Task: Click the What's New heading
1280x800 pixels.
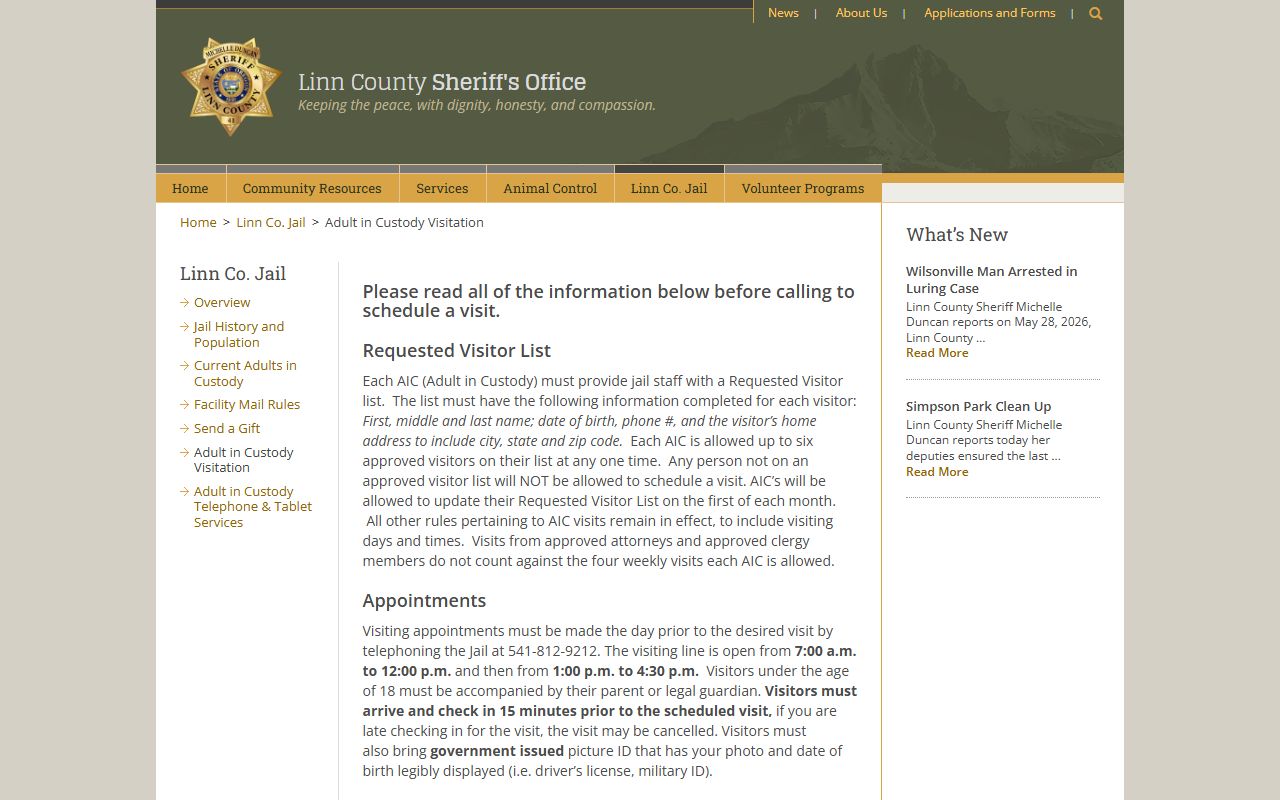Action: 957,234
